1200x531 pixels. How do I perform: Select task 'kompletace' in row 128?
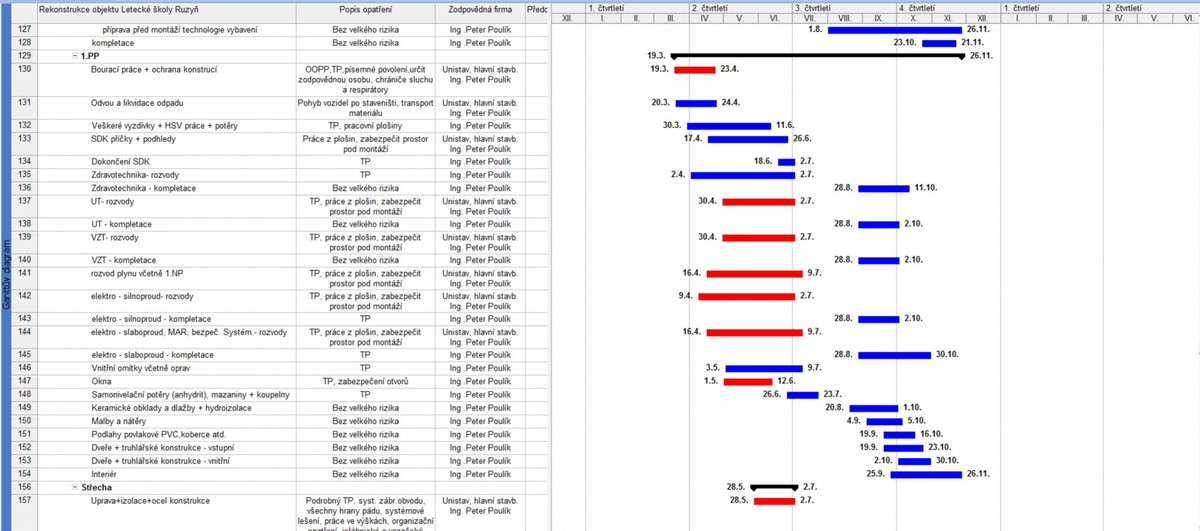coord(112,44)
